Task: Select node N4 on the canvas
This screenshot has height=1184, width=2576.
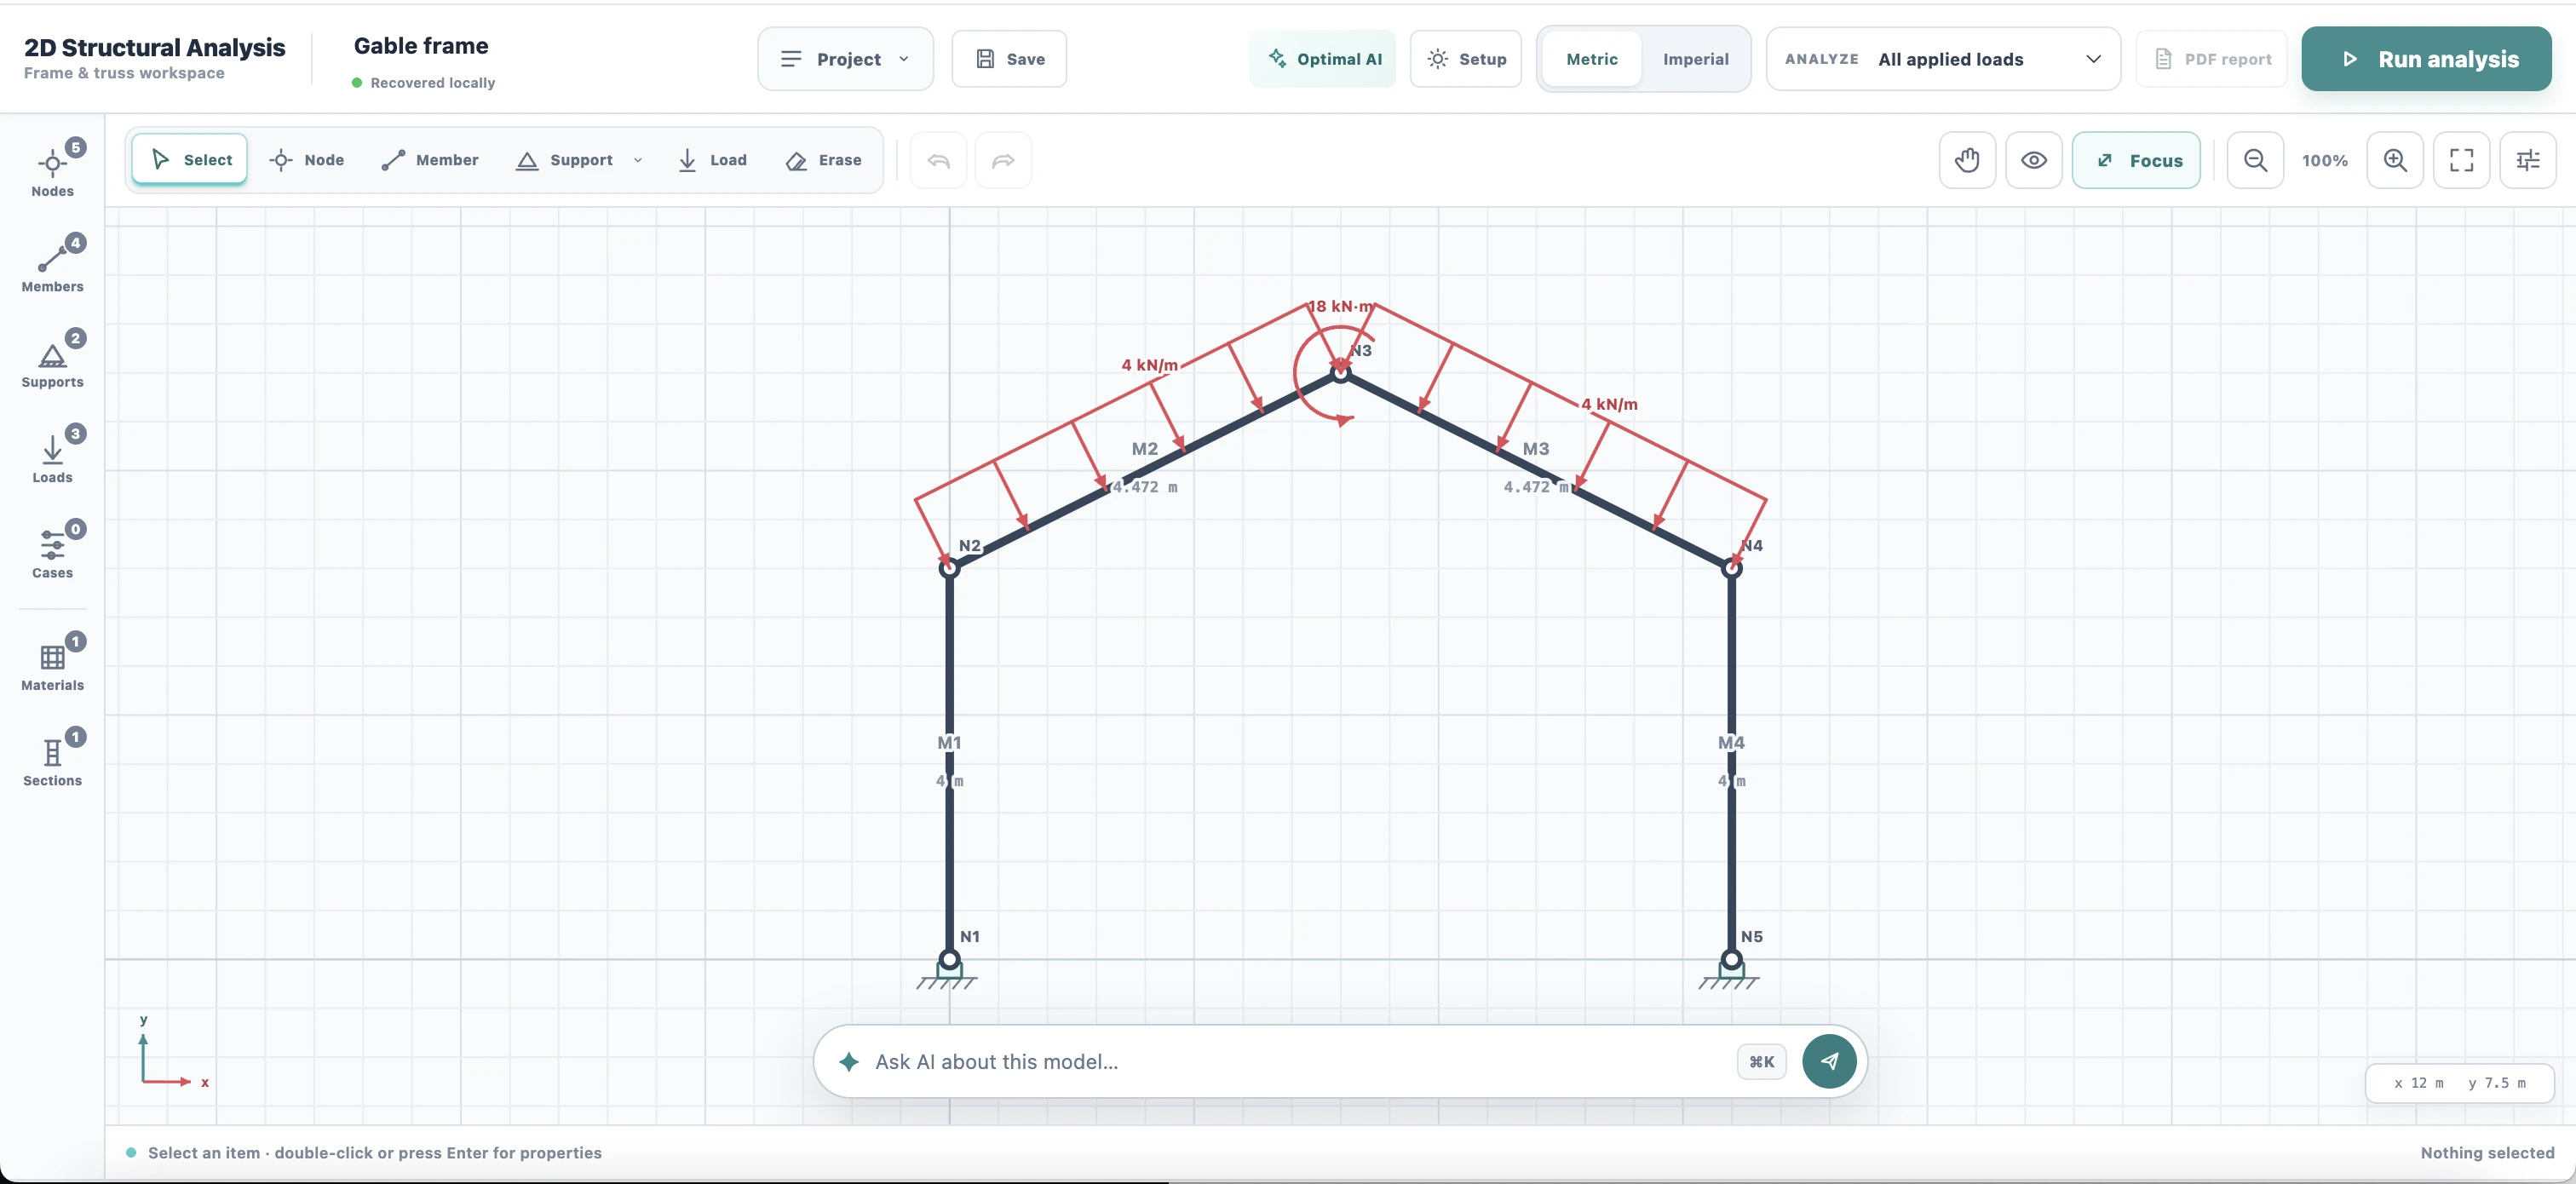Action: pos(1732,568)
